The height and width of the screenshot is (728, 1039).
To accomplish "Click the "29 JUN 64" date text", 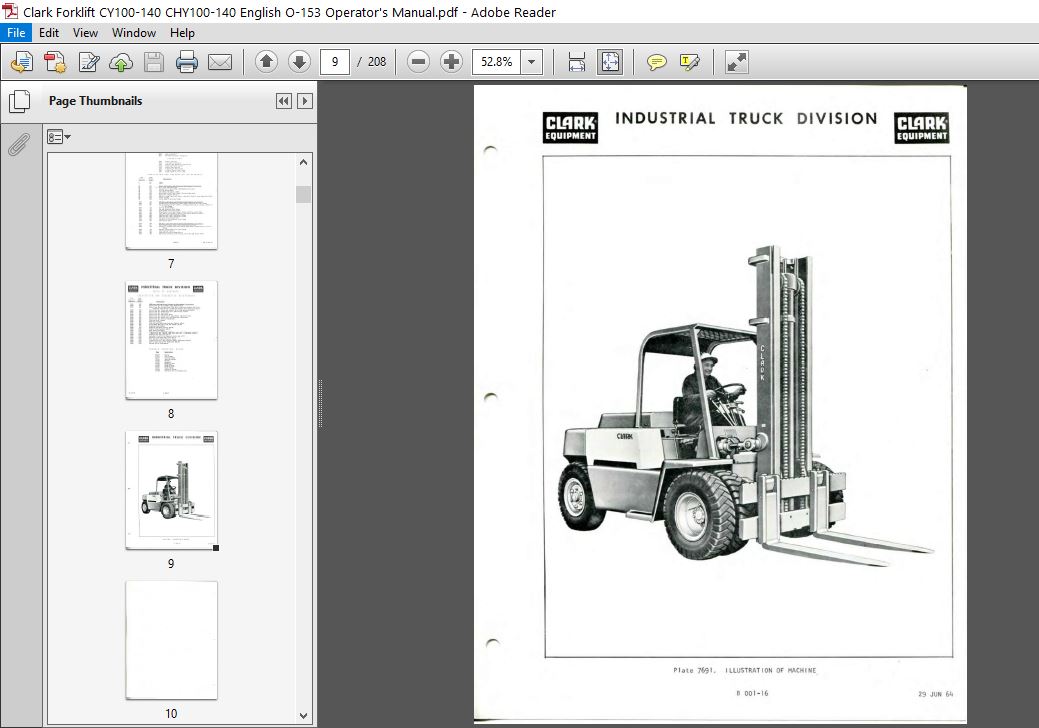I will pyautogui.click(x=936, y=694).
